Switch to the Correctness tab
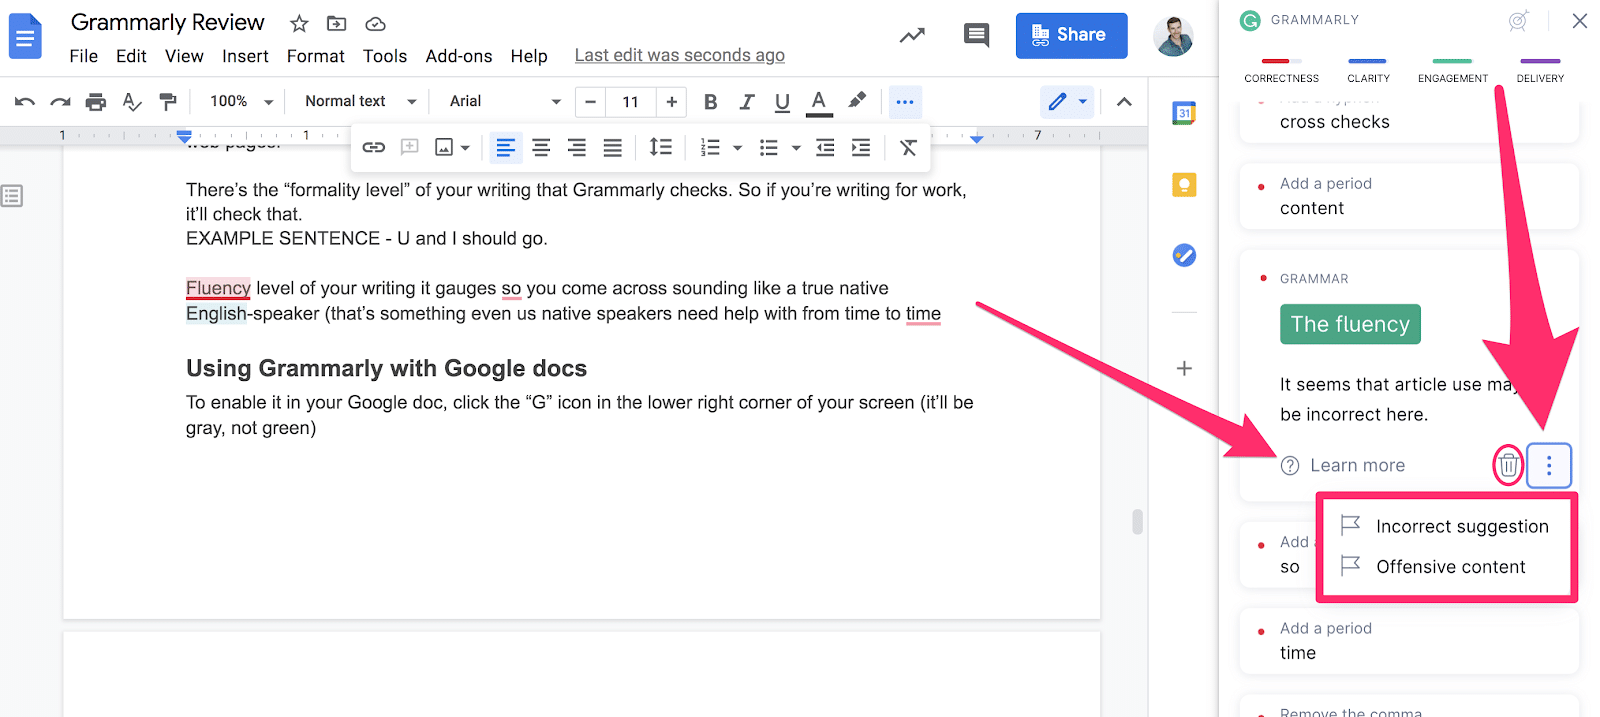The image size is (1600, 717). tap(1282, 72)
